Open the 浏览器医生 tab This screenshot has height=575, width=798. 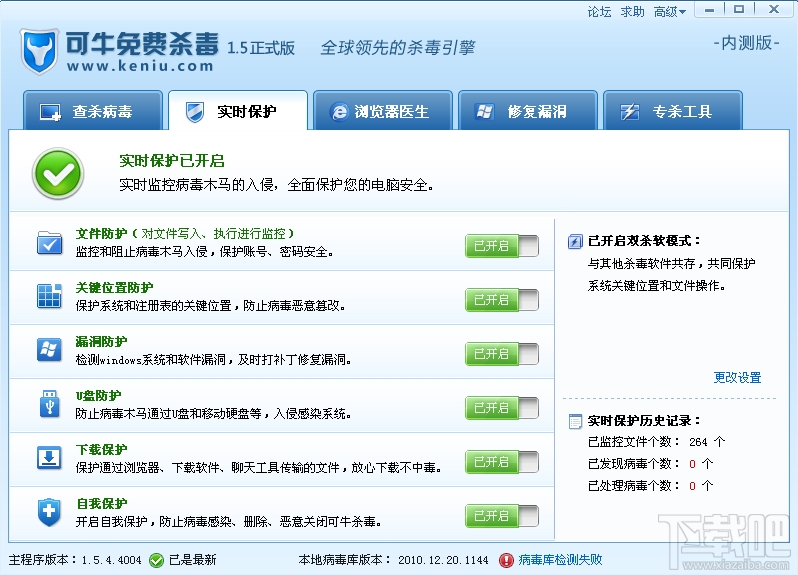383,111
